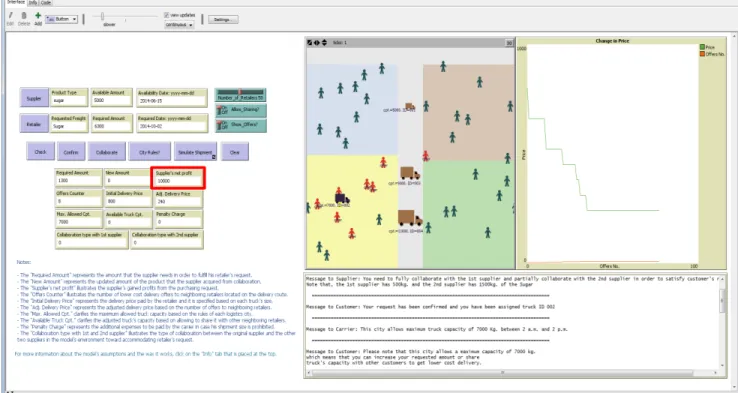This screenshot has height=393, width=738.
Task: Click the 'Notes:' heading text
Action: (x=24, y=262)
